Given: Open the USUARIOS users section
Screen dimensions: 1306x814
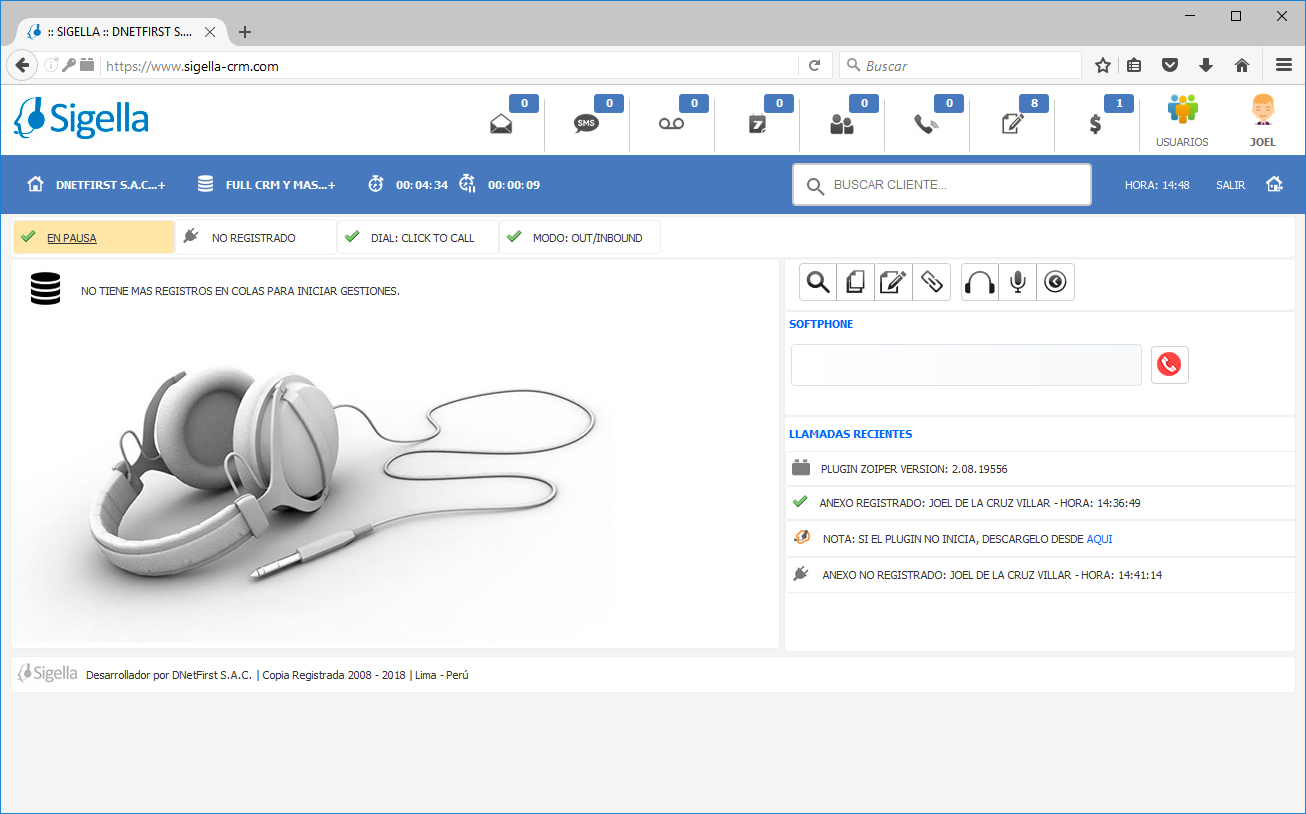Looking at the screenshot, I should 1182,121.
